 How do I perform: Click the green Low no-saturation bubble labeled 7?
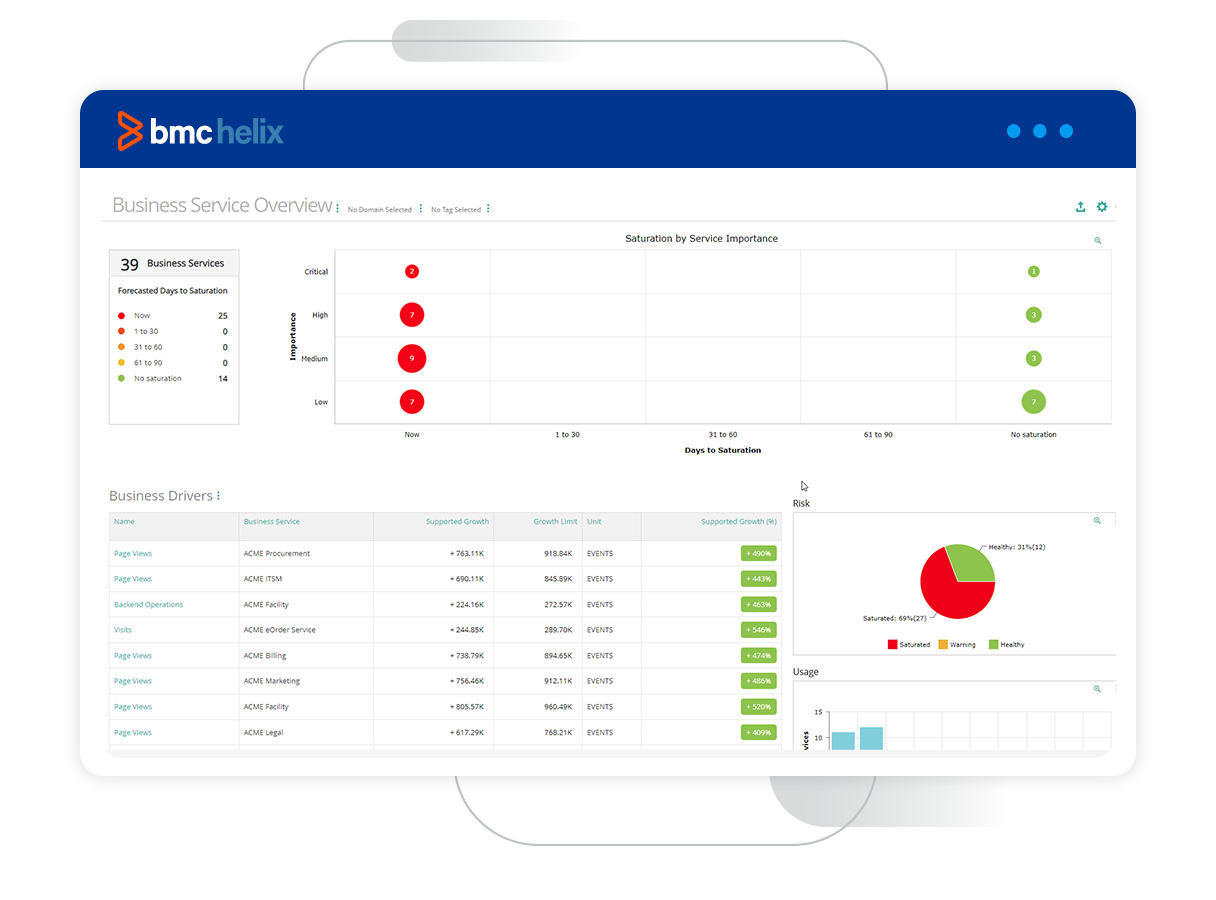1033,402
